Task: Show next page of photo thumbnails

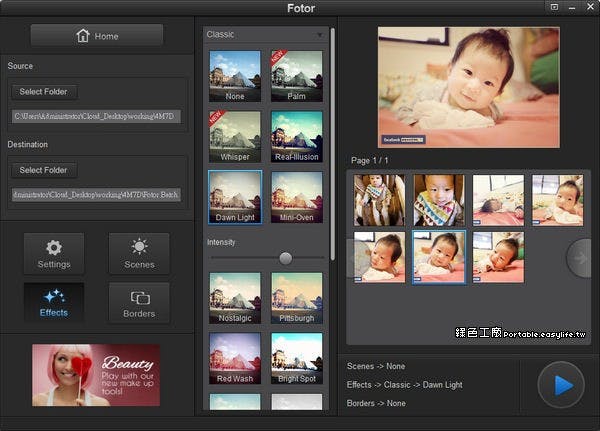Action: tap(579, 257)
